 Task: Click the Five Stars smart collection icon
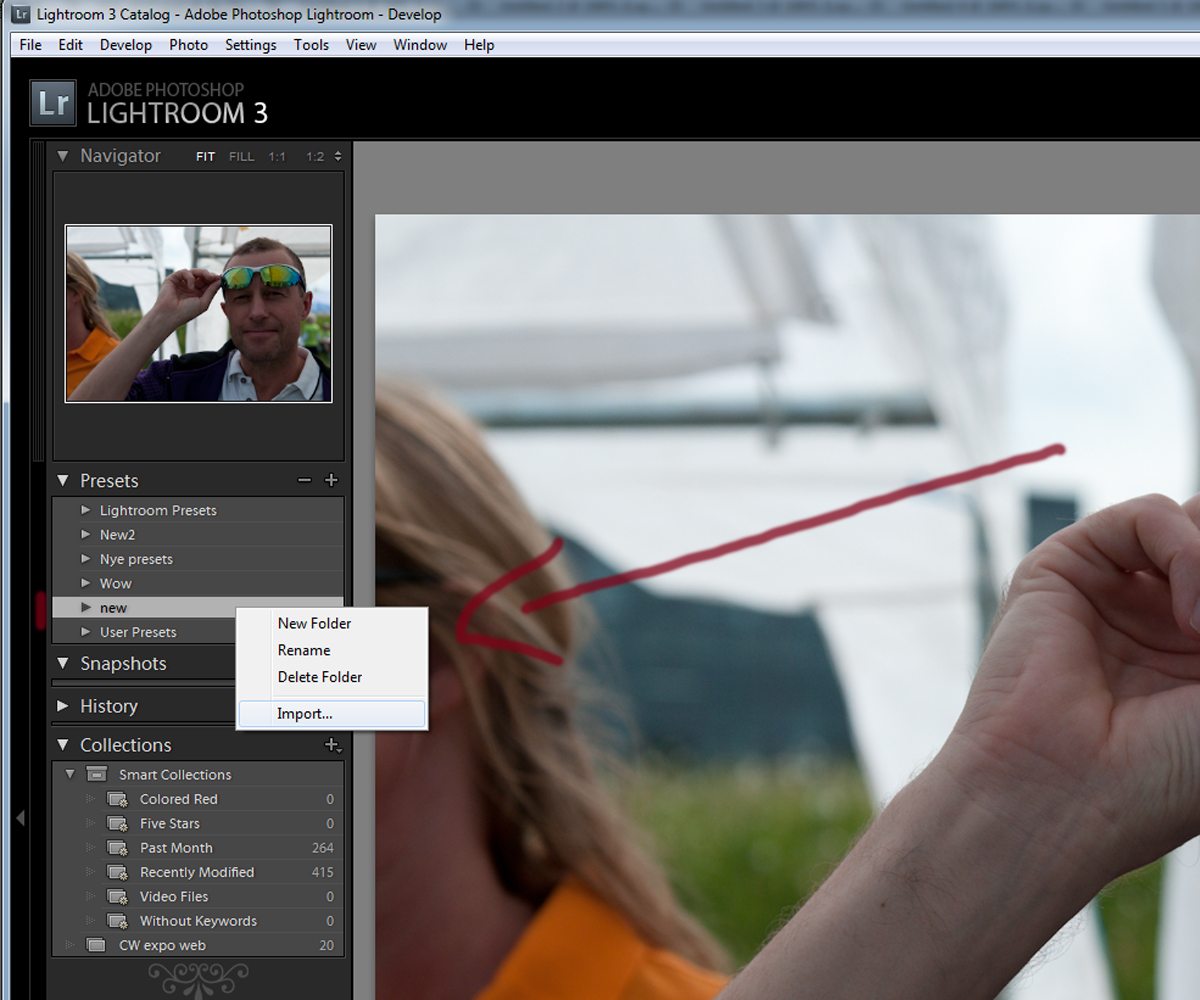click(x=117, y=824)
